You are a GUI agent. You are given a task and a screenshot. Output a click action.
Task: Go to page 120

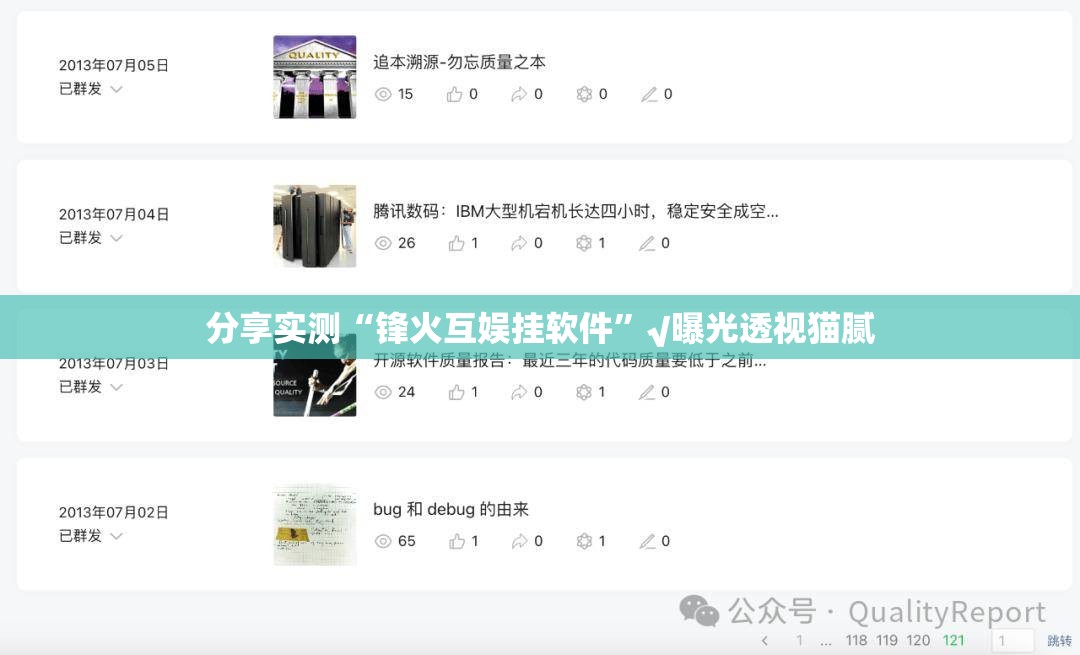pyautogui.click(x=918, y=641)
